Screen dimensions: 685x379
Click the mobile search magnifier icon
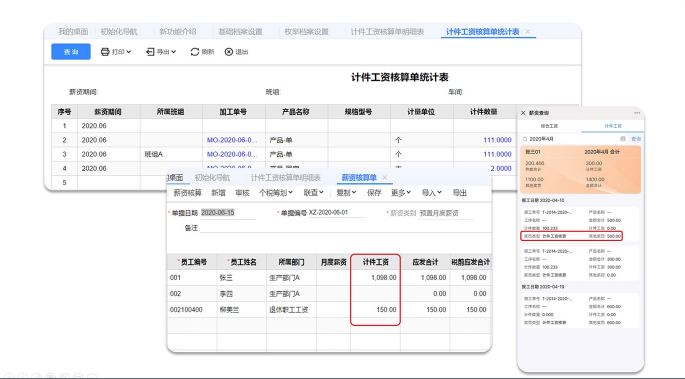[525, 139]
